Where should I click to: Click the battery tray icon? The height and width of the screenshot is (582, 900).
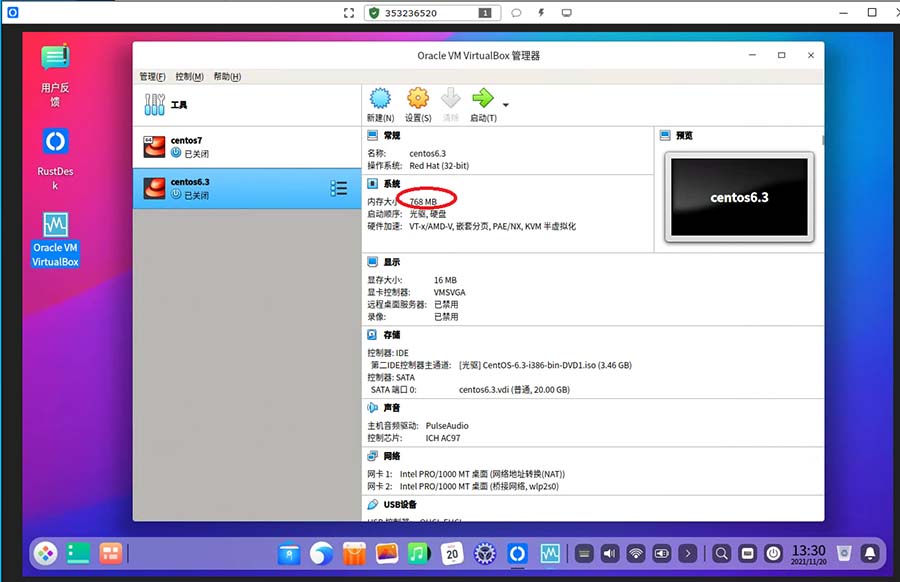(662, 554)
